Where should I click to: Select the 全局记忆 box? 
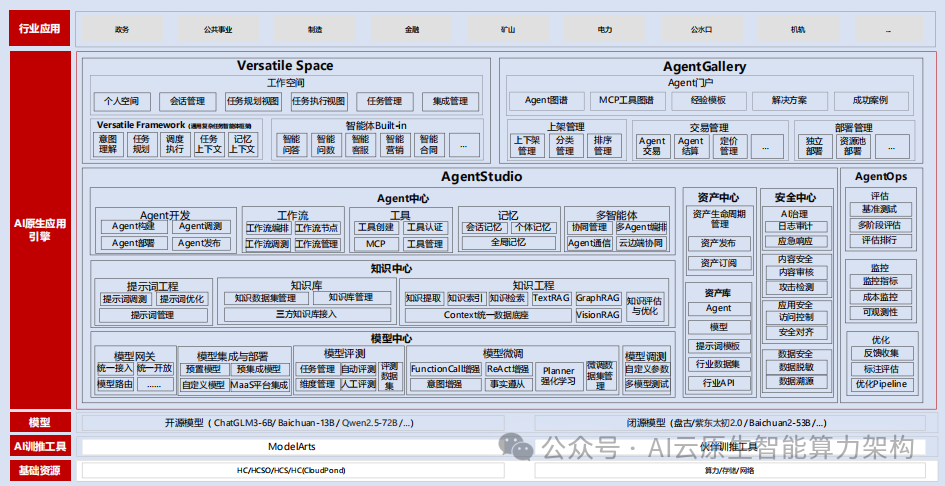coord(508,243)
